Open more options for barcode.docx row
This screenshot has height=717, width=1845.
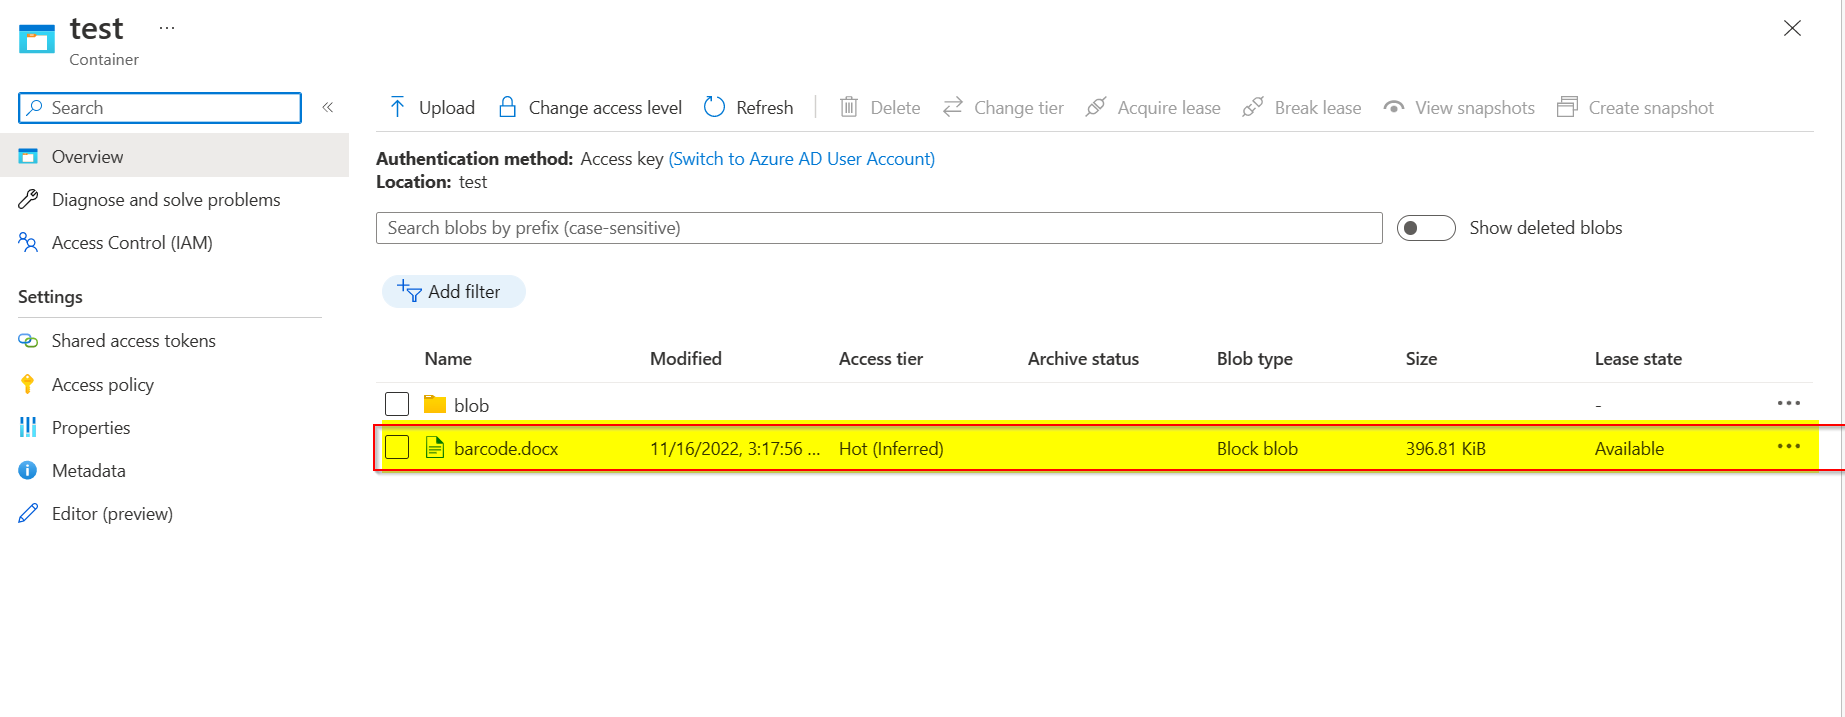click(x=1789, y=446)
